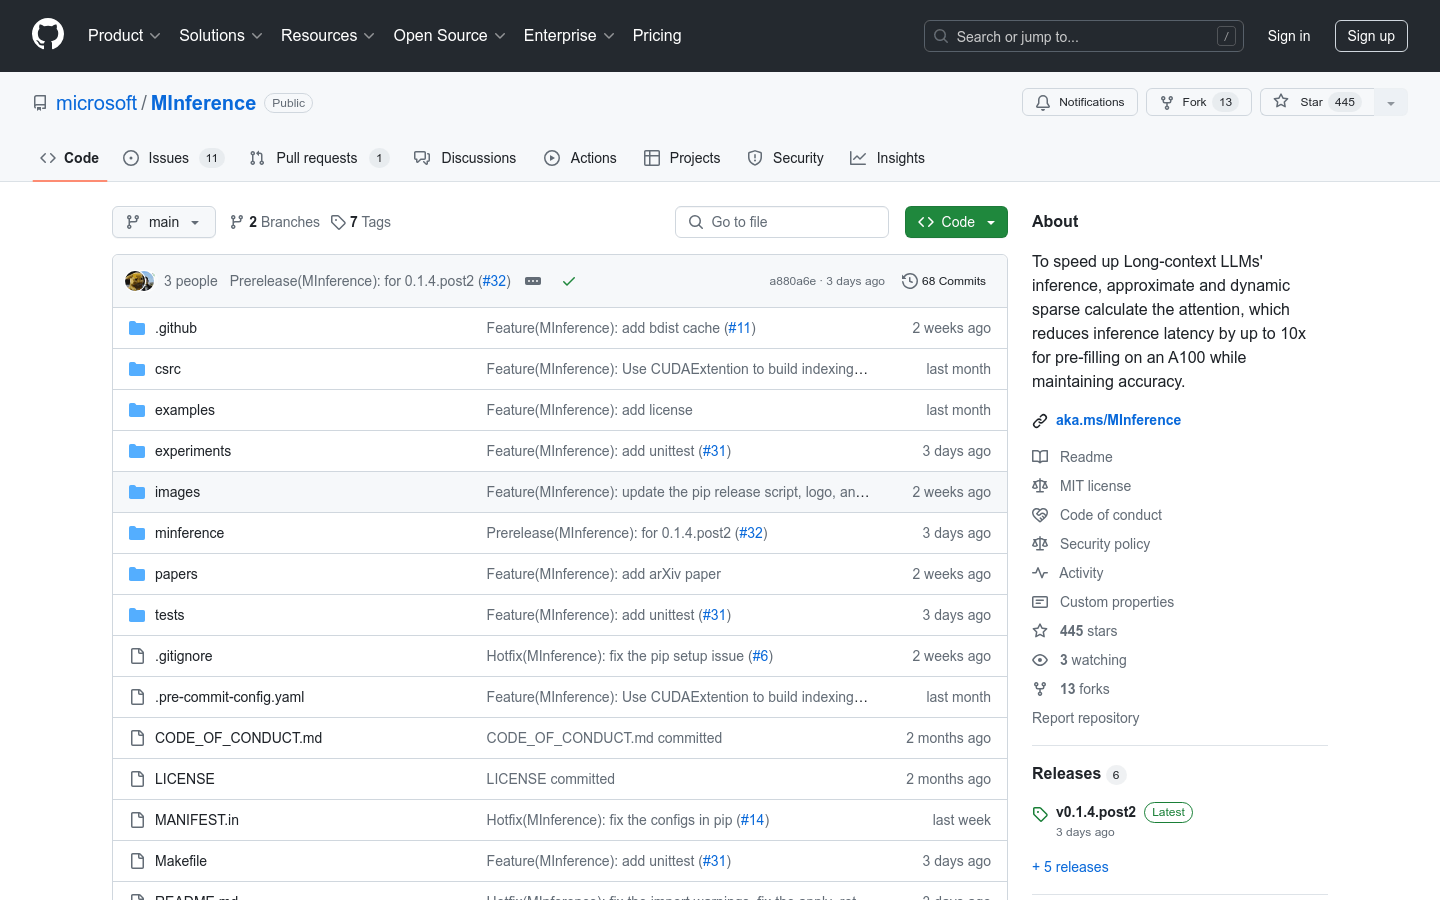Image resolution: width=1440 pixels, height=900 pixels.
Task: Focus the Search or jump to field
Action: tap(1084, 36)
